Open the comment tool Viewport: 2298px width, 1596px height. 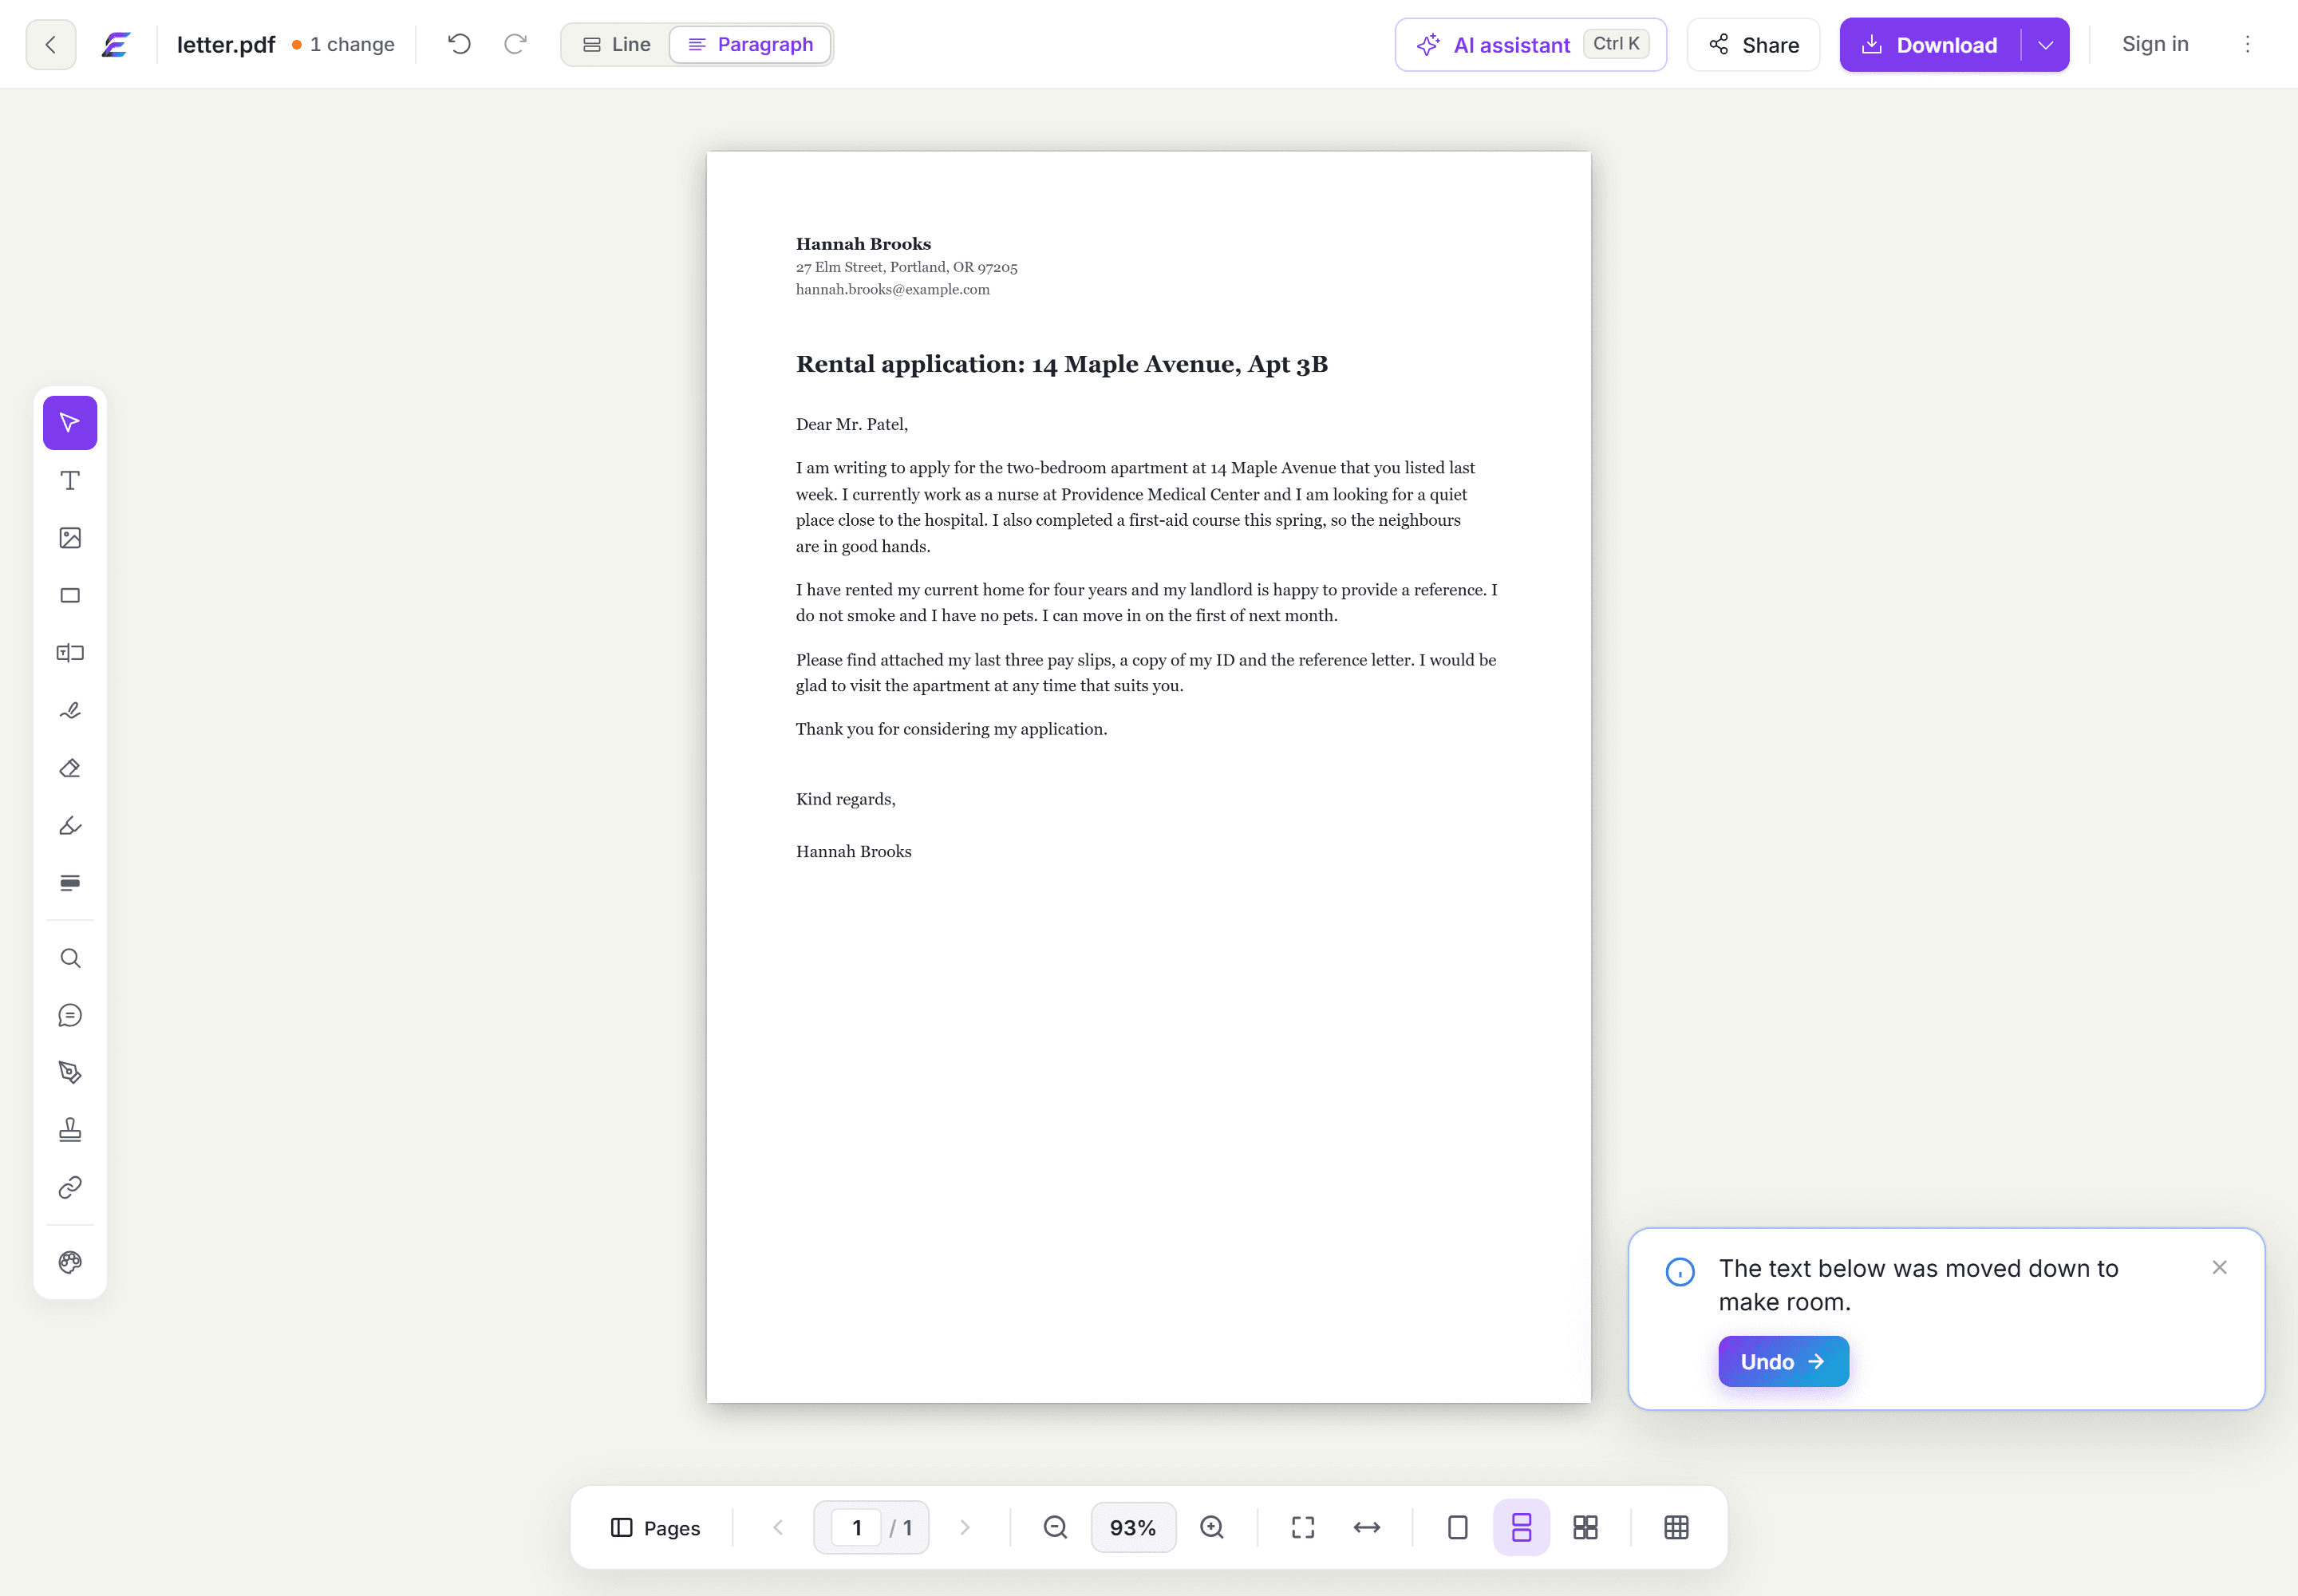(x=70, y=1016)
